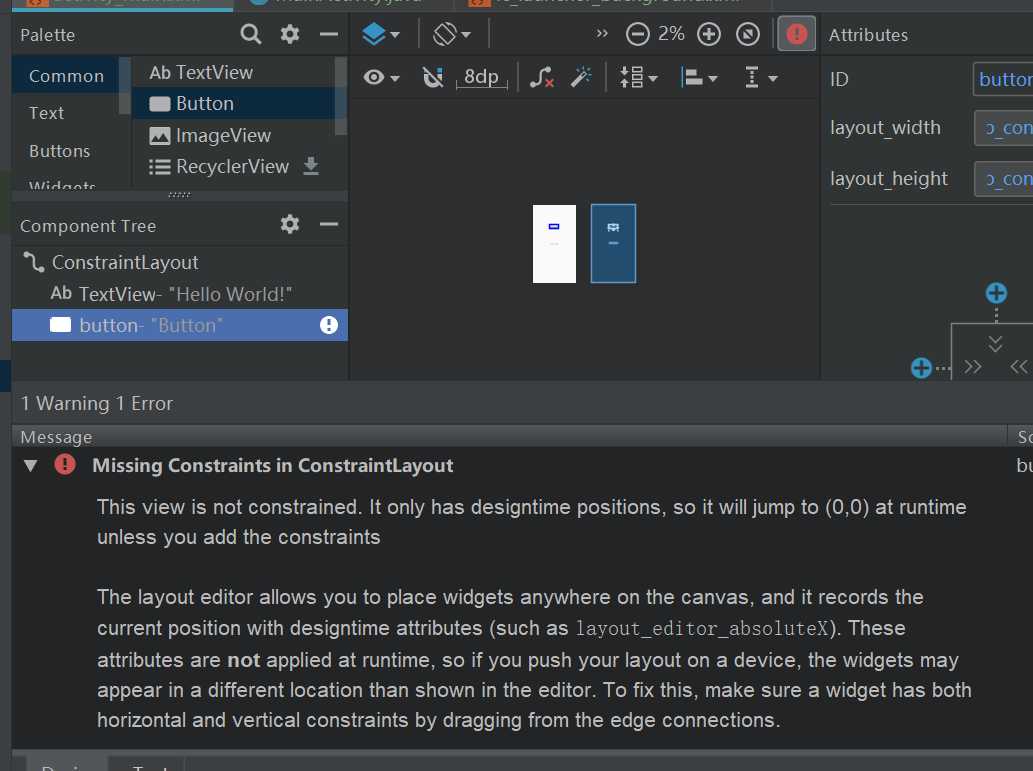Screen dimensions: 1033x771
Task: Toggle autoconnect magnet icon
Action: click(433, 78)
